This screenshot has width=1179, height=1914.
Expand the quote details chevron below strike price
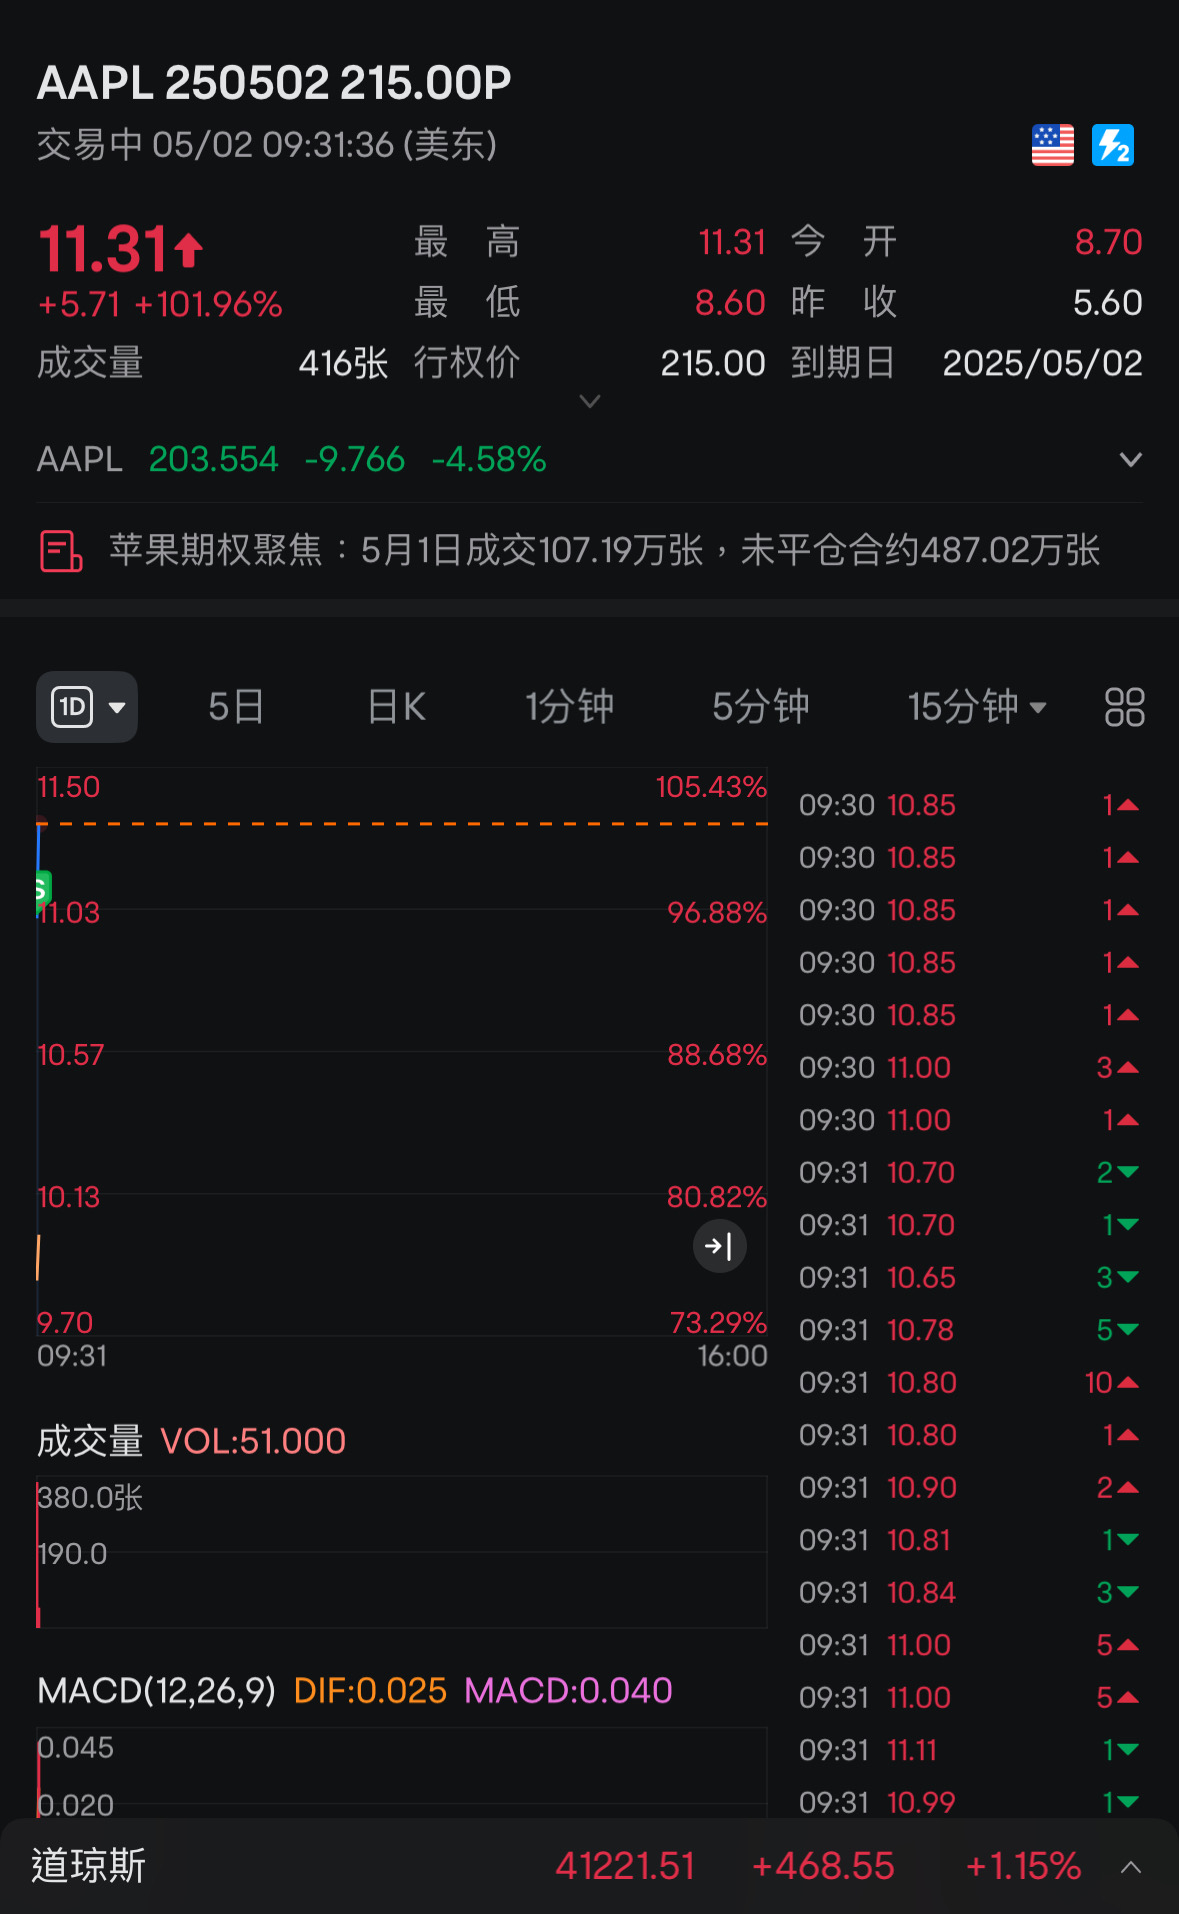[590, 401]
